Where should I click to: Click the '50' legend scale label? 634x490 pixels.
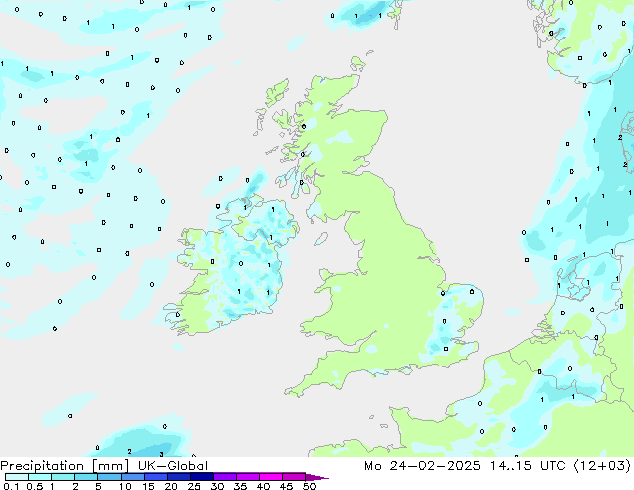pos(309,486)
